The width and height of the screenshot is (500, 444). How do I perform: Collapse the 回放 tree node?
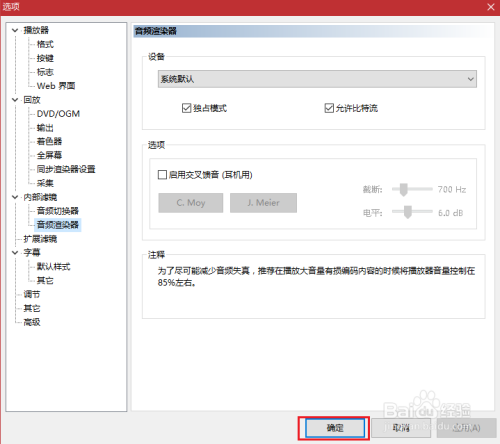15,100
